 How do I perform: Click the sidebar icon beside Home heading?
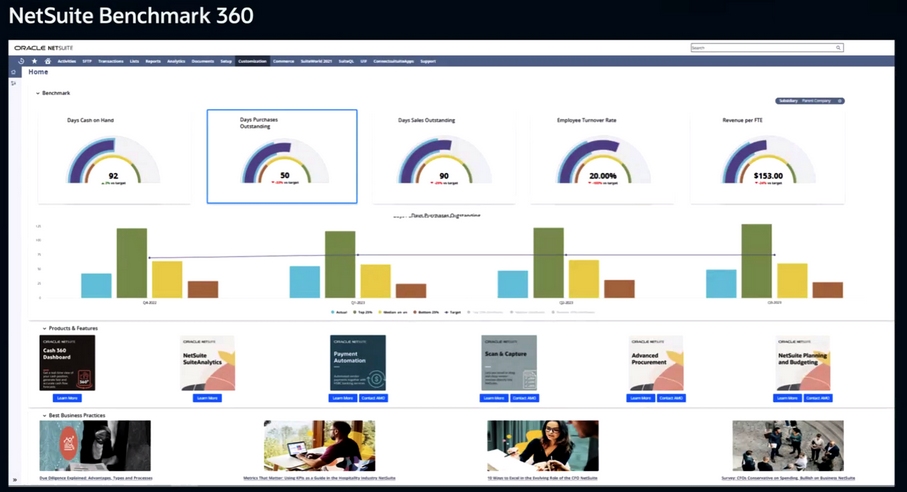pyautogui.click(x=13, y=72)
